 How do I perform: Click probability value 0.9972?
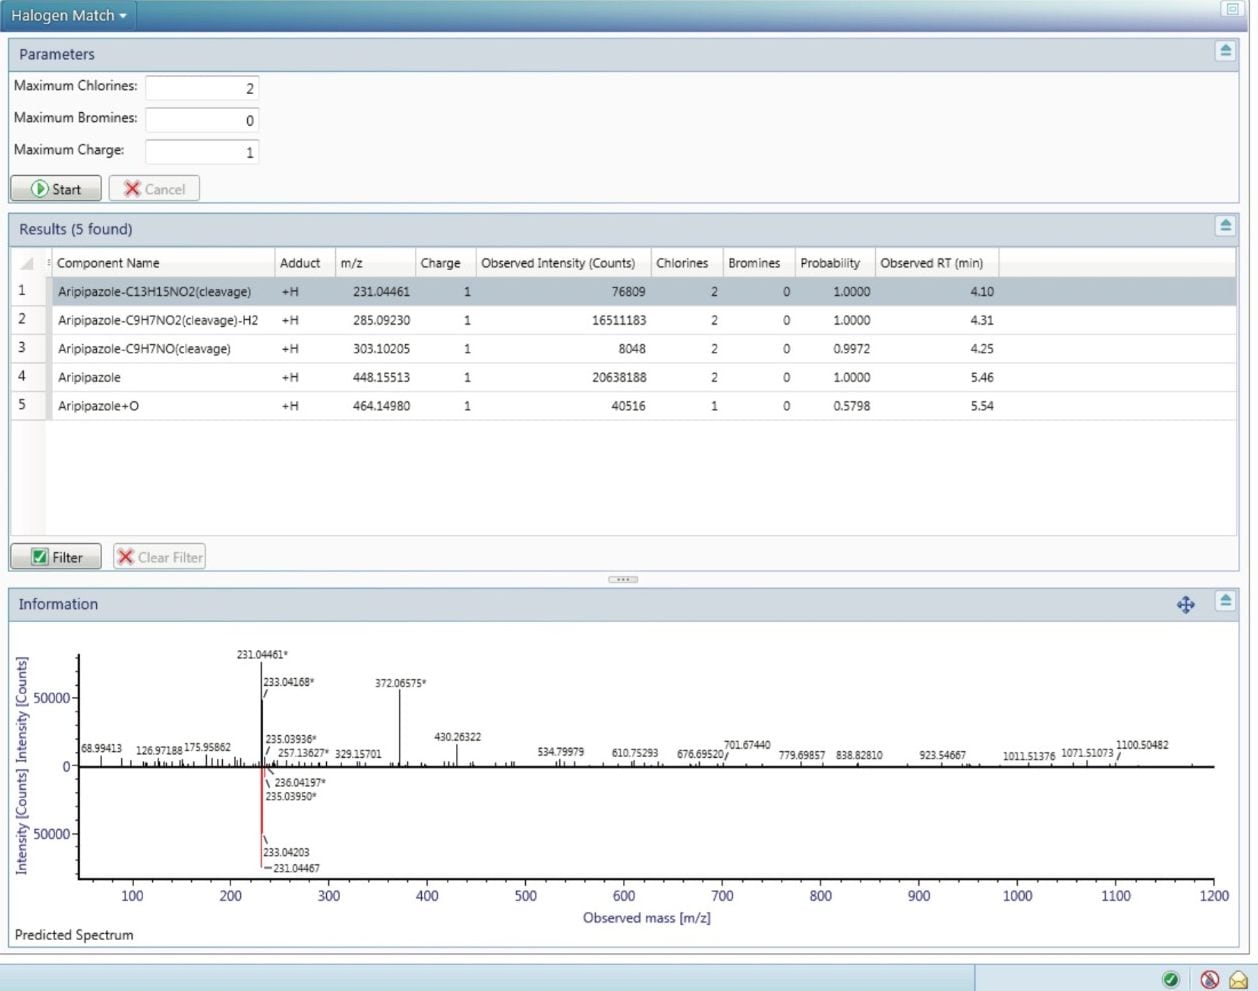pos(851,349)
